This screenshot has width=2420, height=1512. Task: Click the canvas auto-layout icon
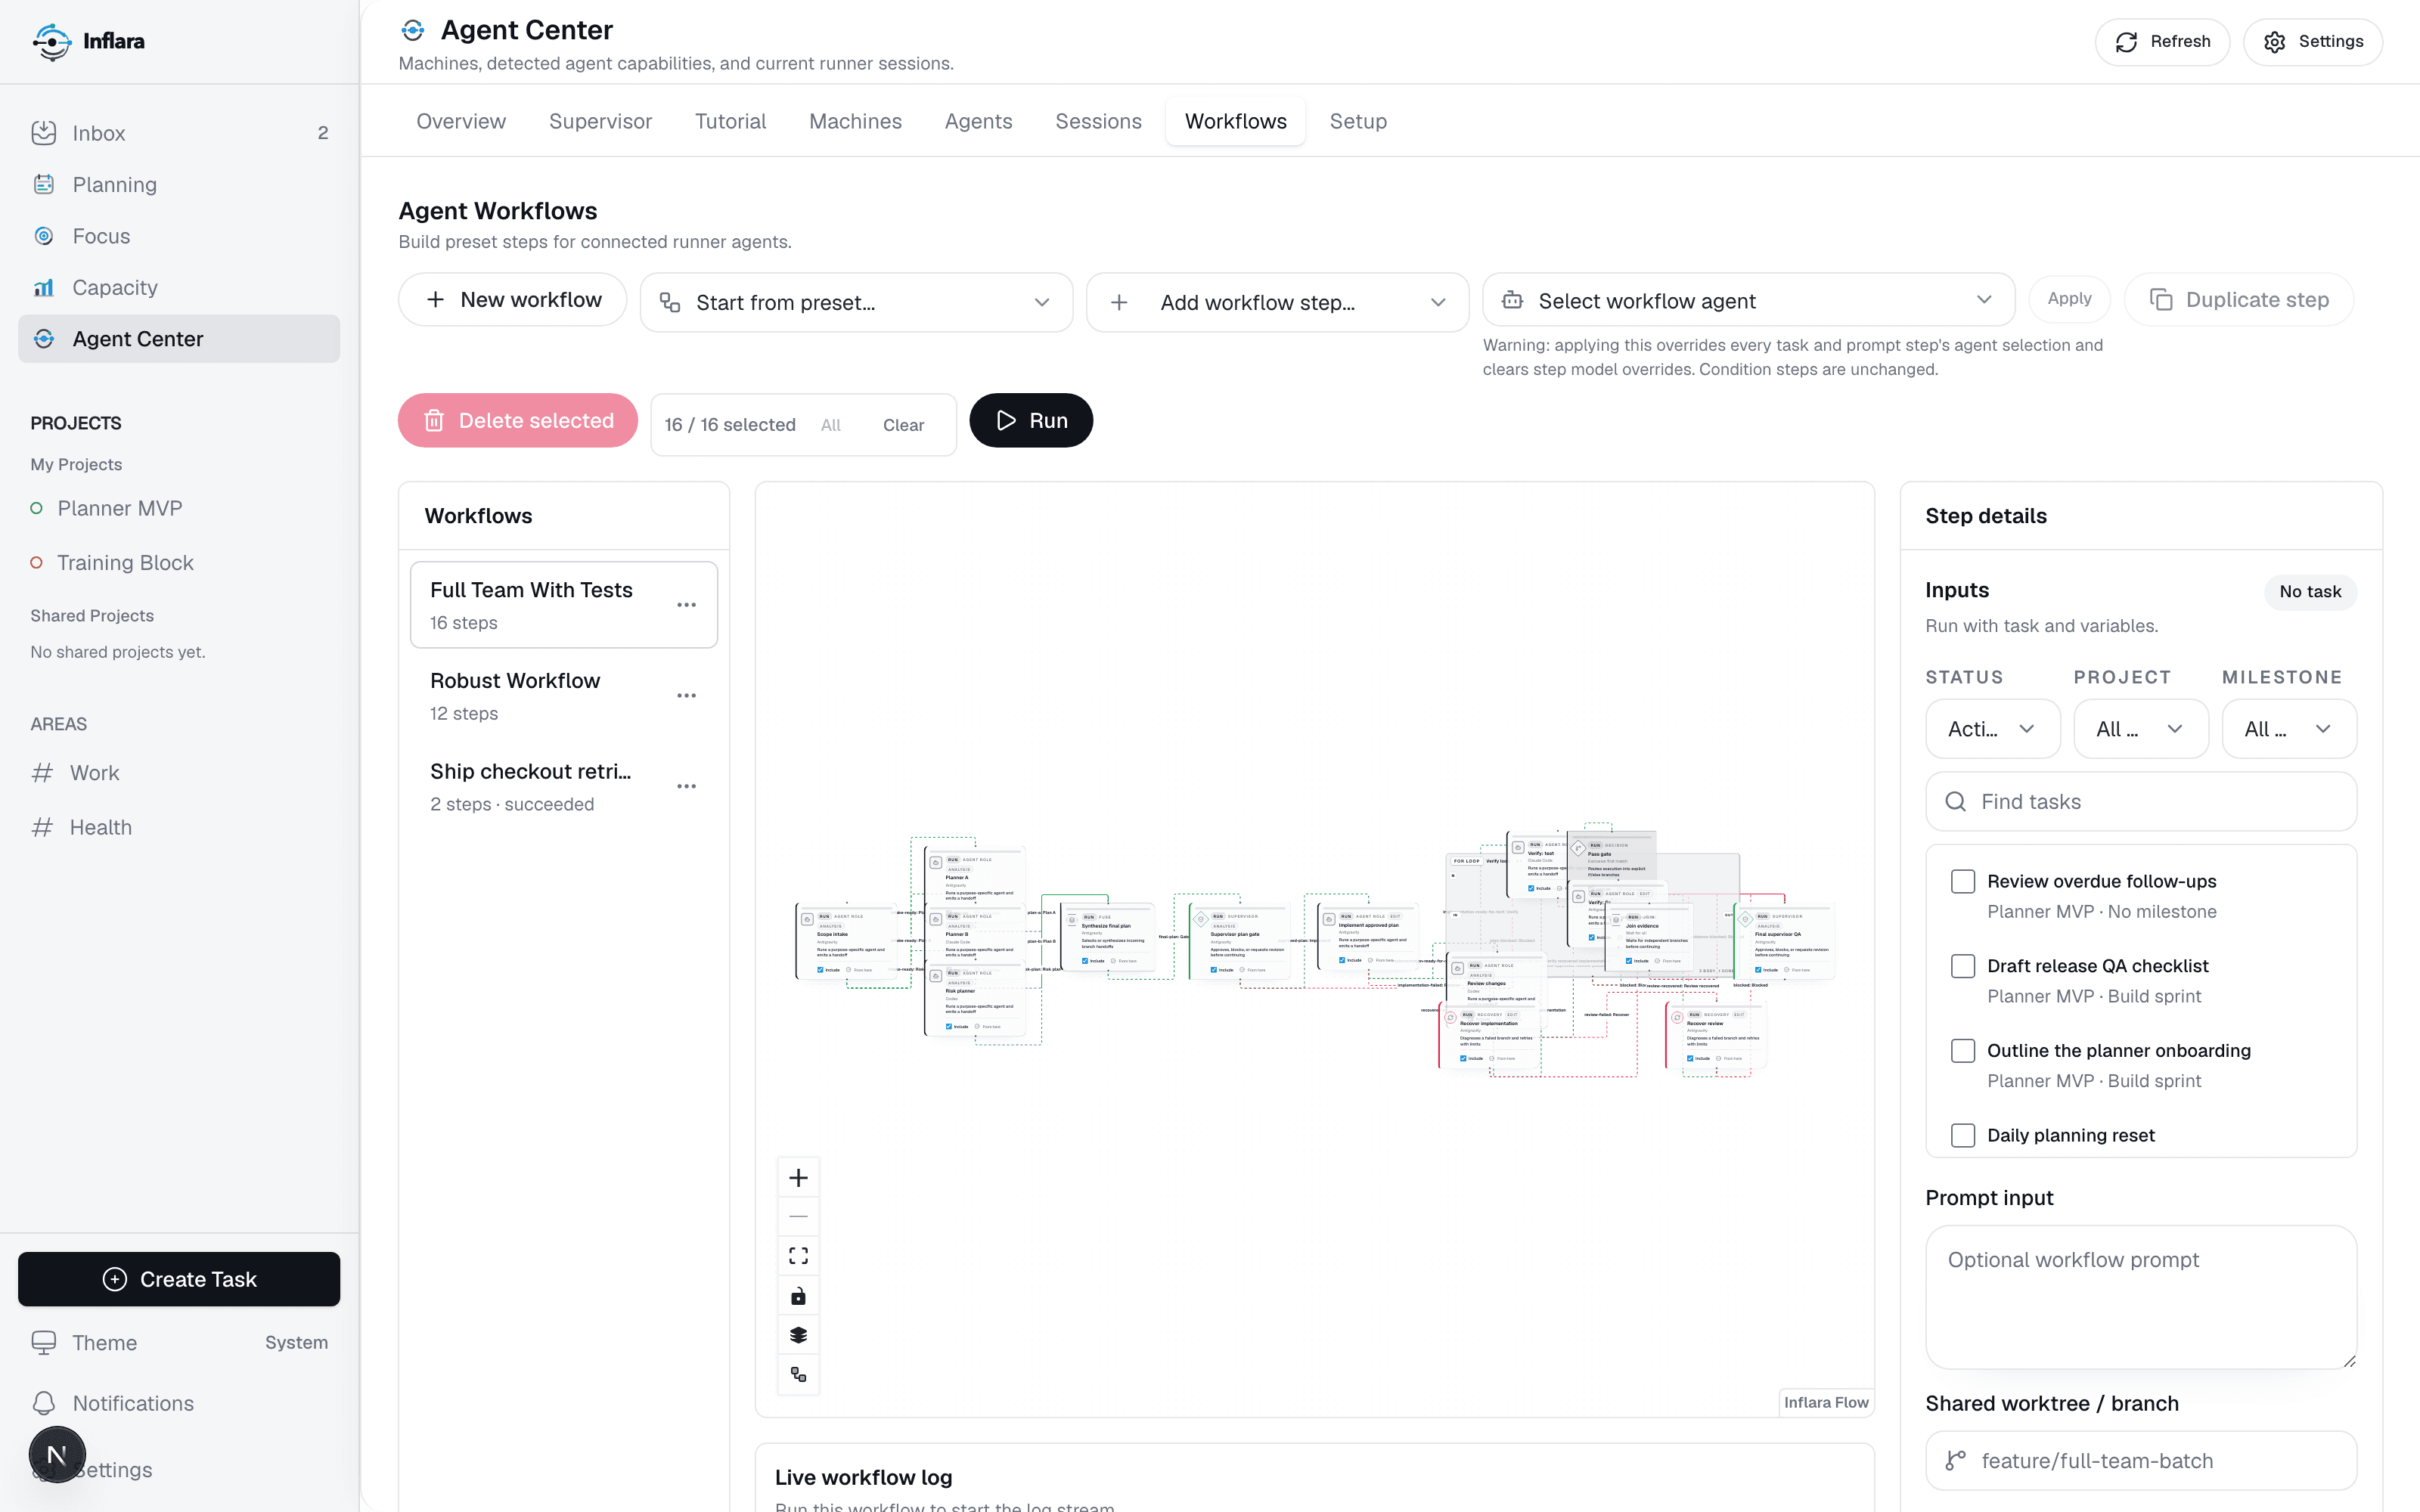click(x=798, y=1374)
